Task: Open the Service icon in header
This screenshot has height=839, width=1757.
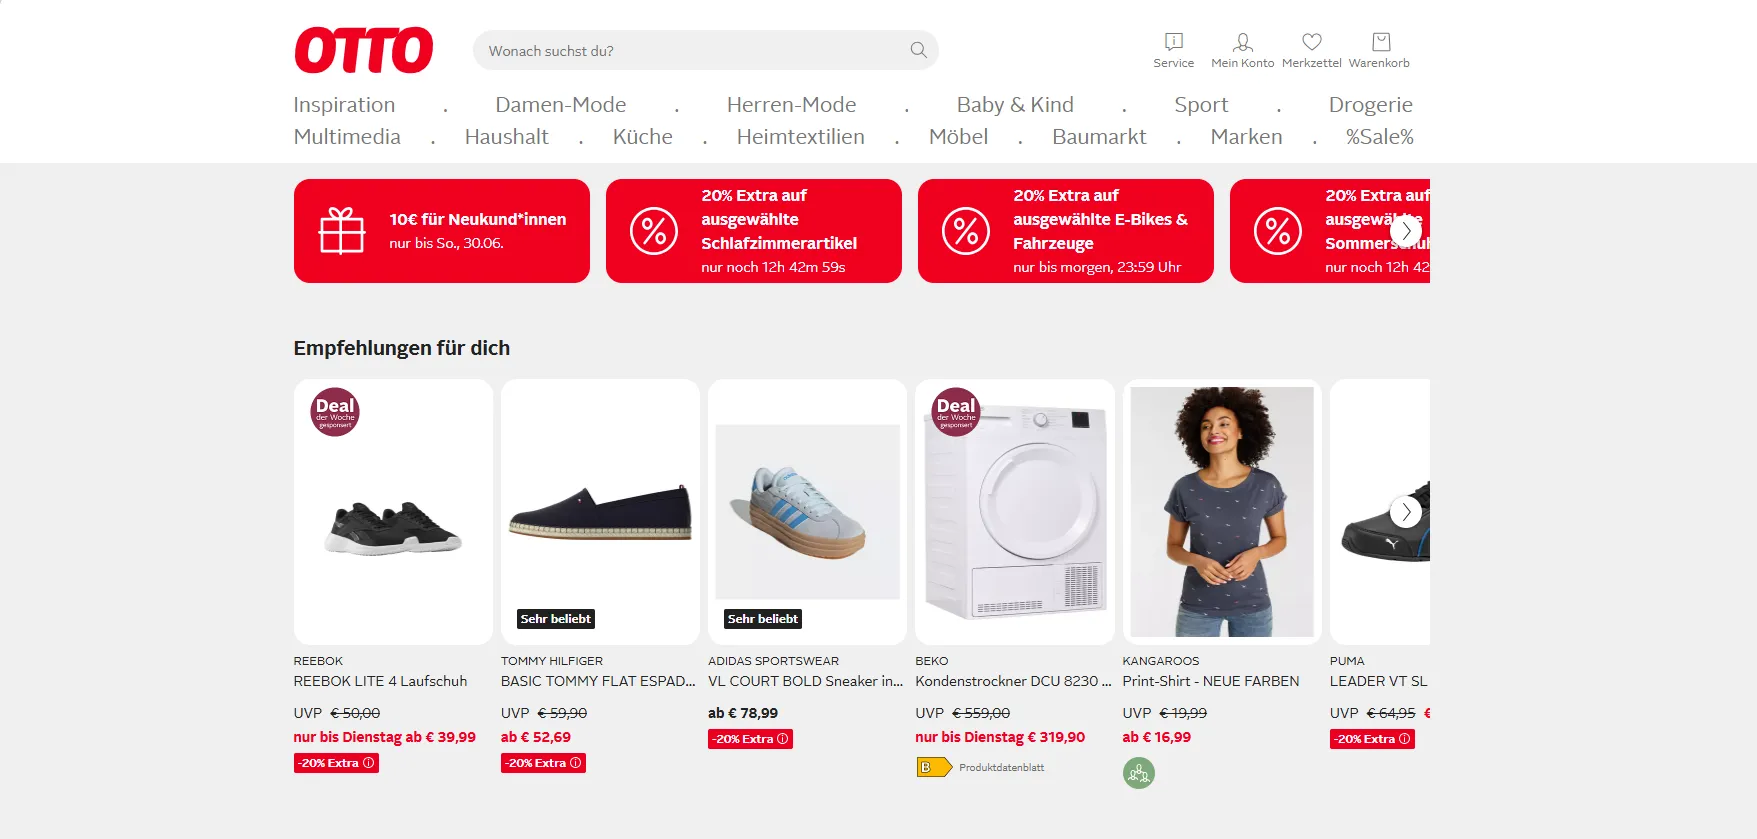Action: pyautogui.click(x=1173, y=42)
